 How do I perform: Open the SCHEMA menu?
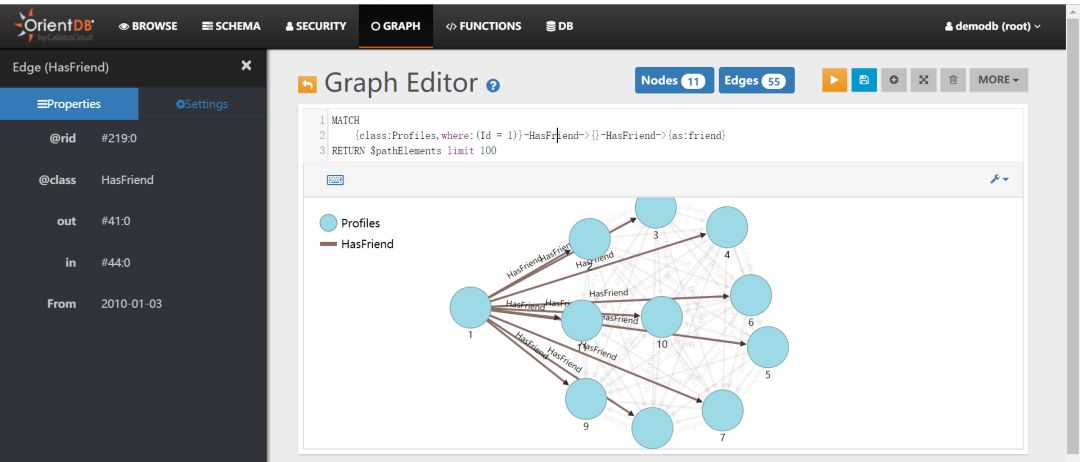point(231,26)
